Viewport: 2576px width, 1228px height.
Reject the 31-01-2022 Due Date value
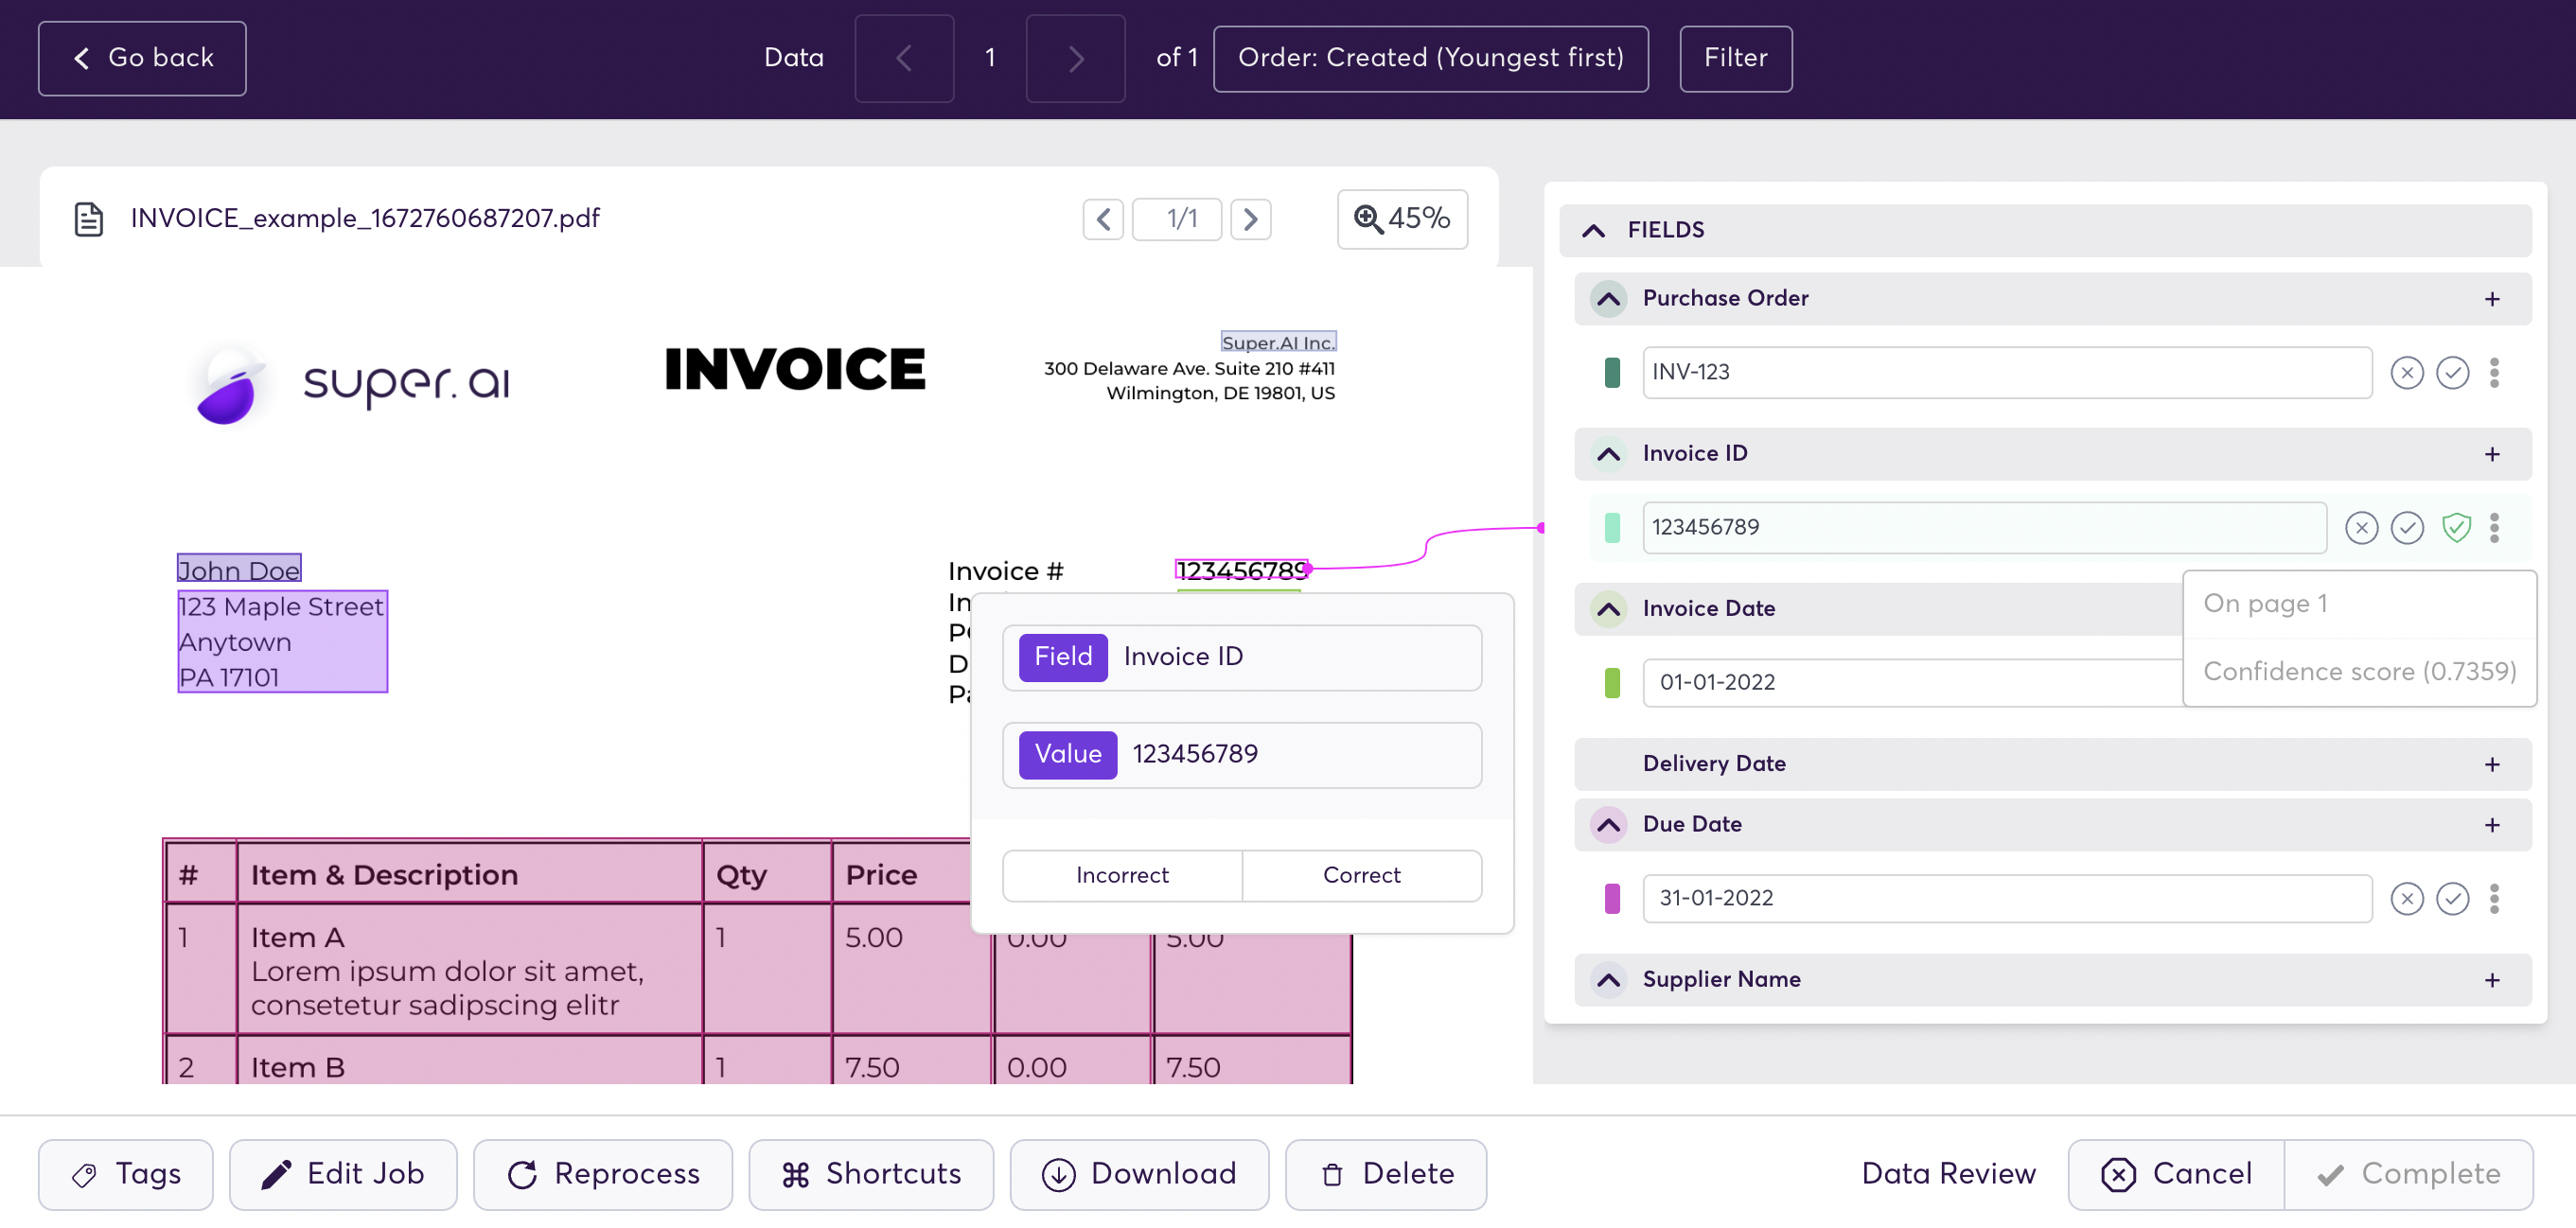point(2406,899)
